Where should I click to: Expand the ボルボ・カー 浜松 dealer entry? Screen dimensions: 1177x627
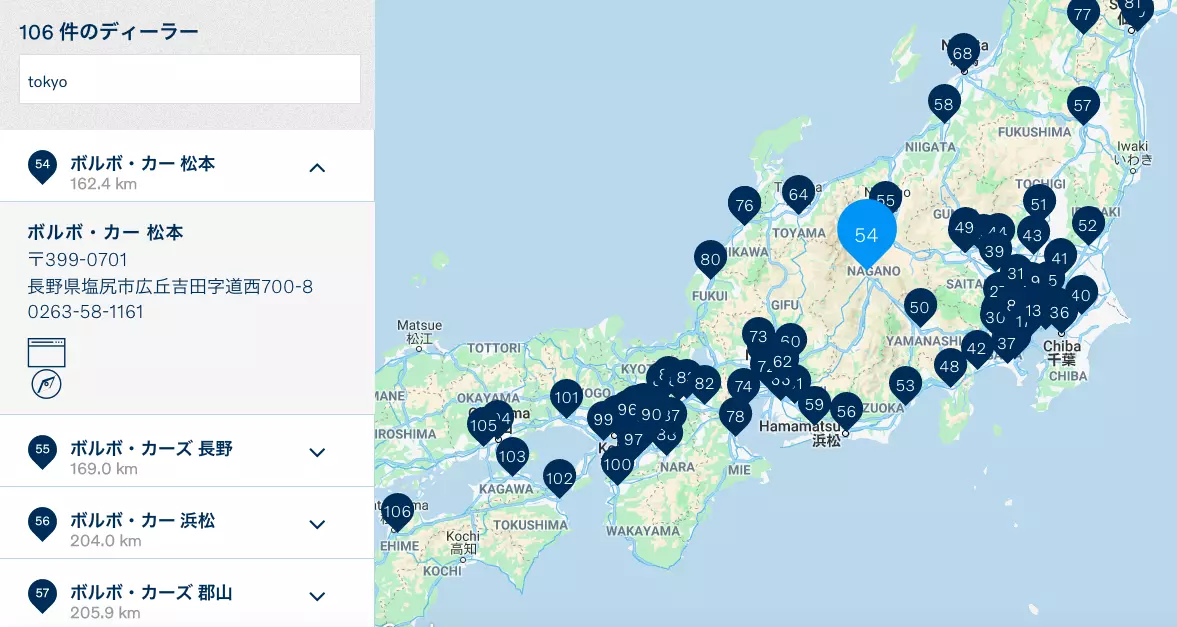[x=318, y=524]
